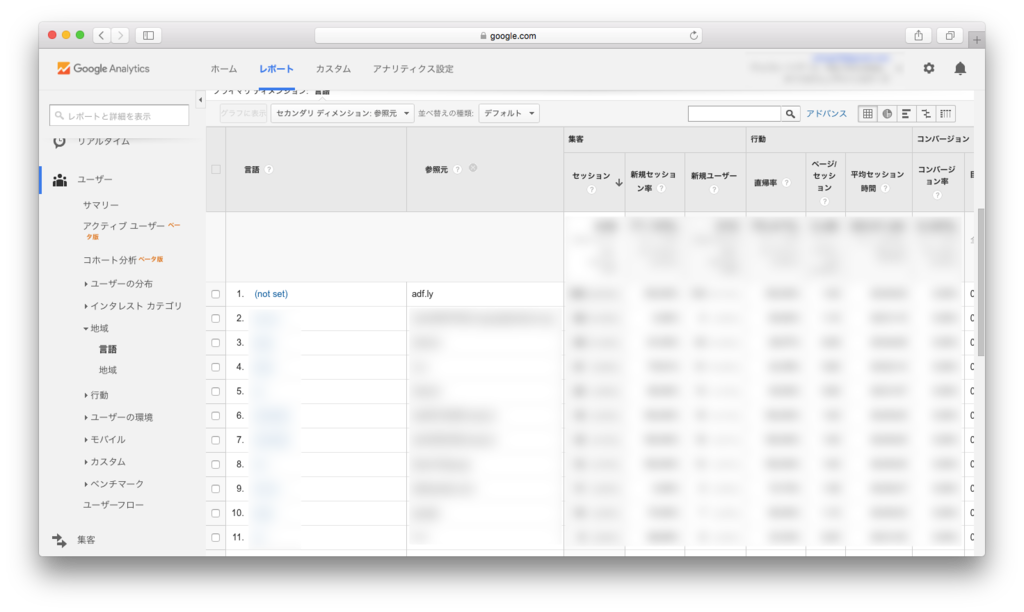Click the vertical scrollbar on the right
Image resolution: width=1024 pixels, height=612 pixels.
point(980,282)
